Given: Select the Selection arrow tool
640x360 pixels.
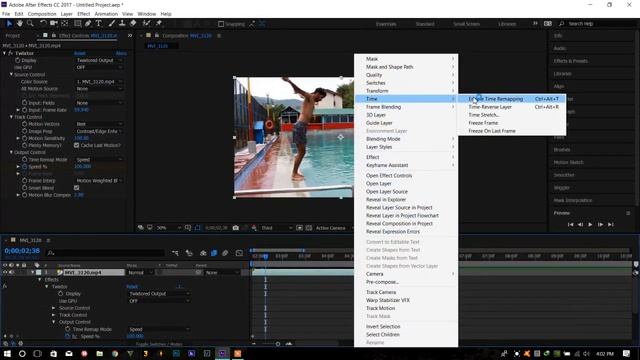Looking at the screenshot, I should (9, 24).
